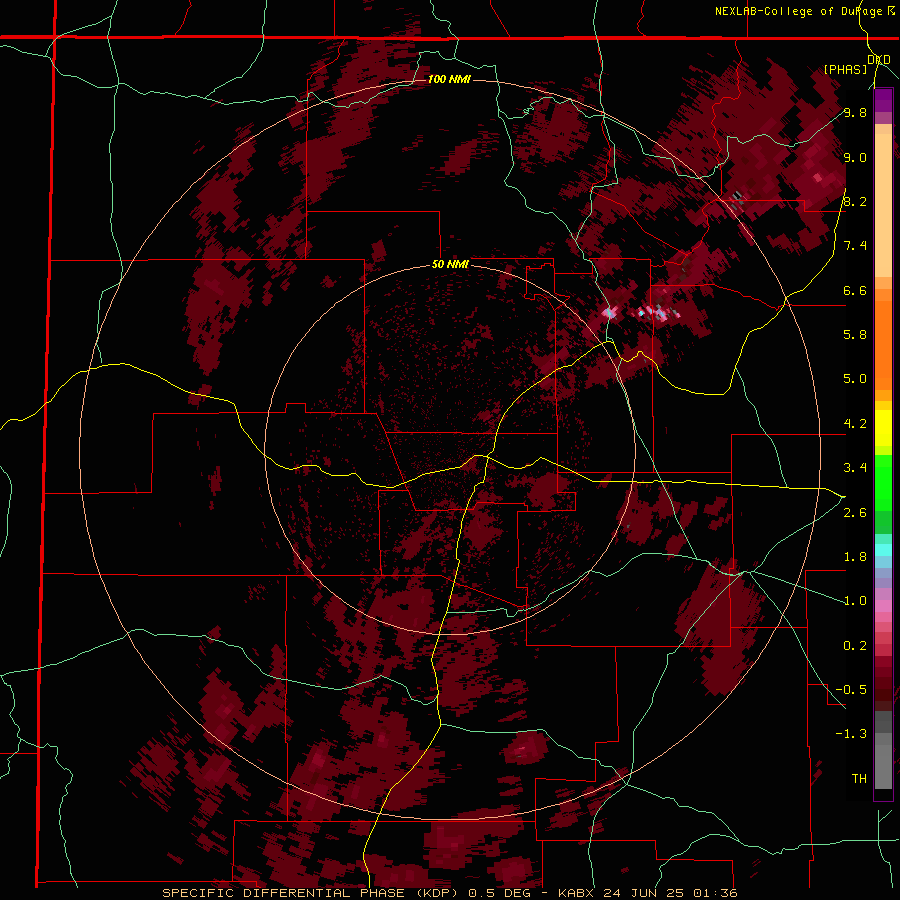
Task: Click the 8.2 value on color scale
Action: [x=855, y=201]
